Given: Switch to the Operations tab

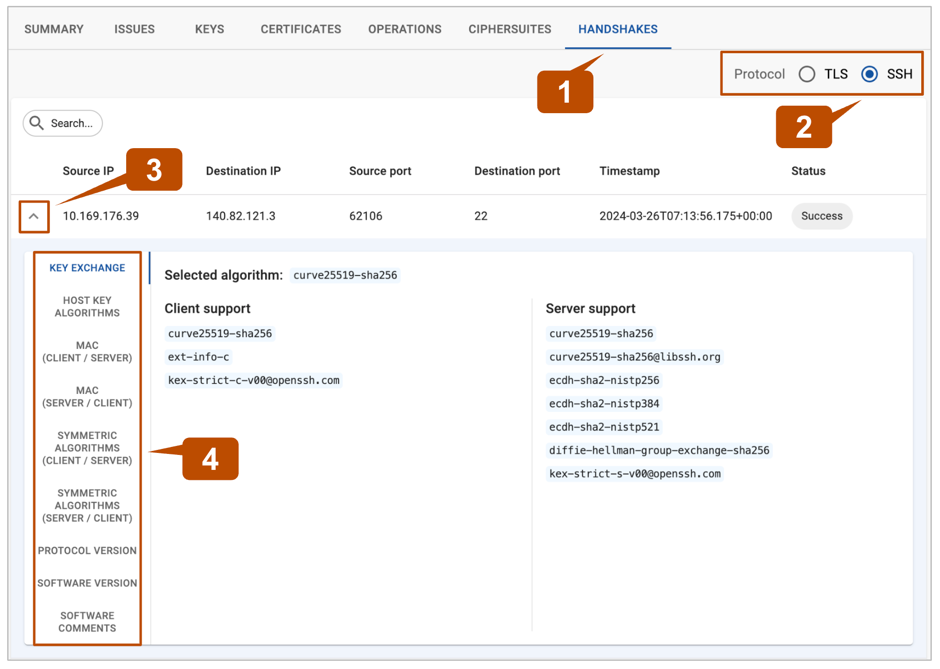Looking at the screenshot, I should coord(404,29).
